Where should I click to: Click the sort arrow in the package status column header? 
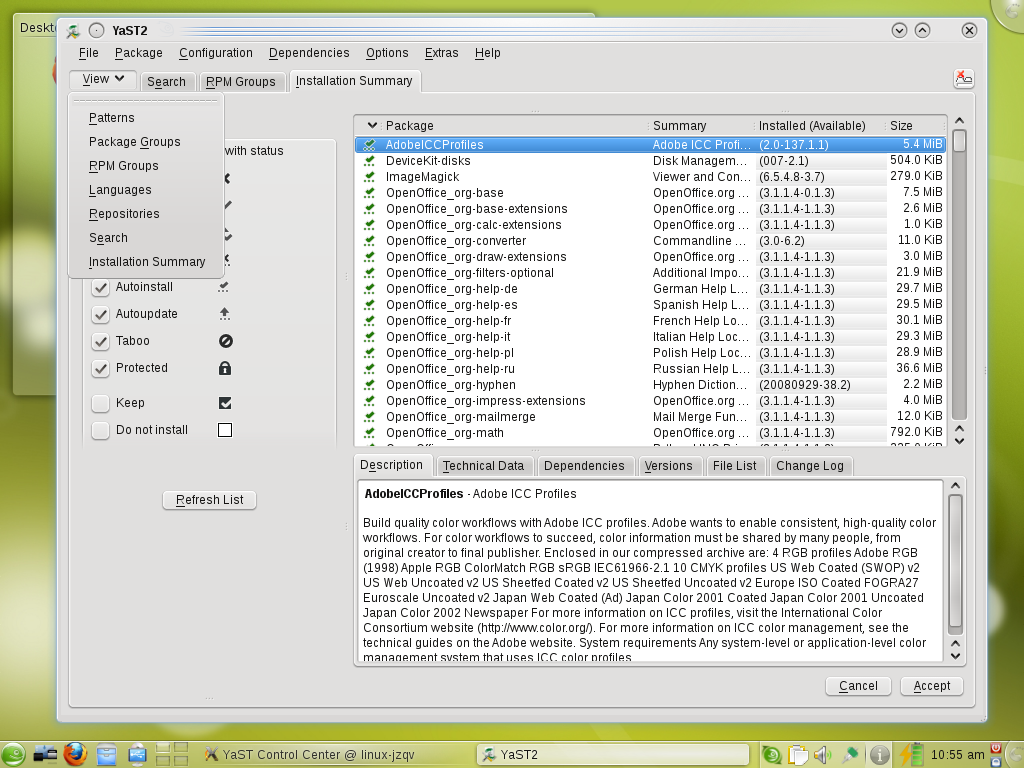[372, 126]
